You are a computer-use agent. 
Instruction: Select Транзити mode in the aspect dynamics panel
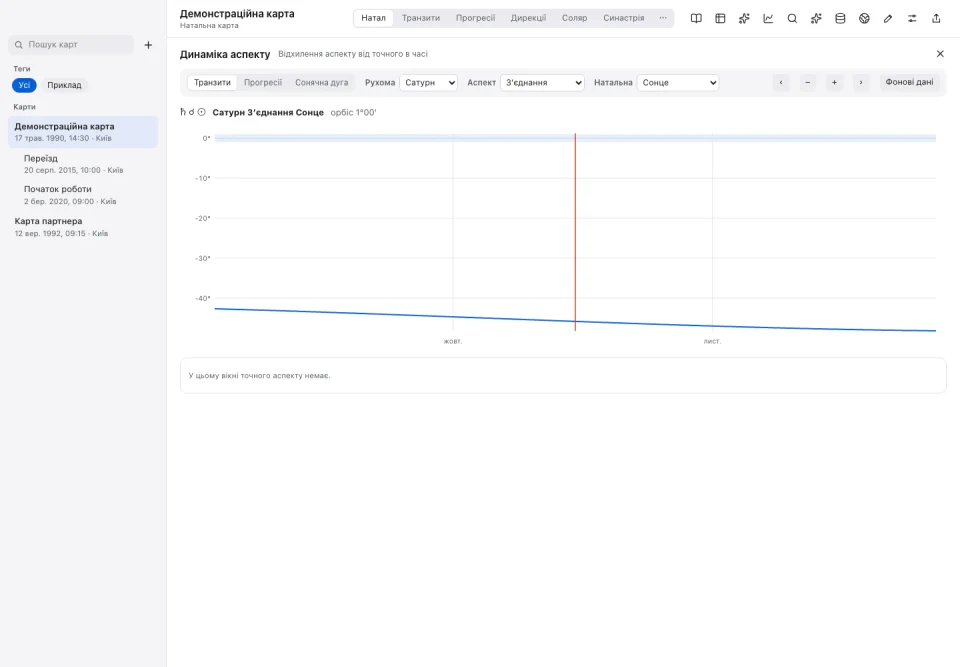pyautogui.click(x=212, y=82)
